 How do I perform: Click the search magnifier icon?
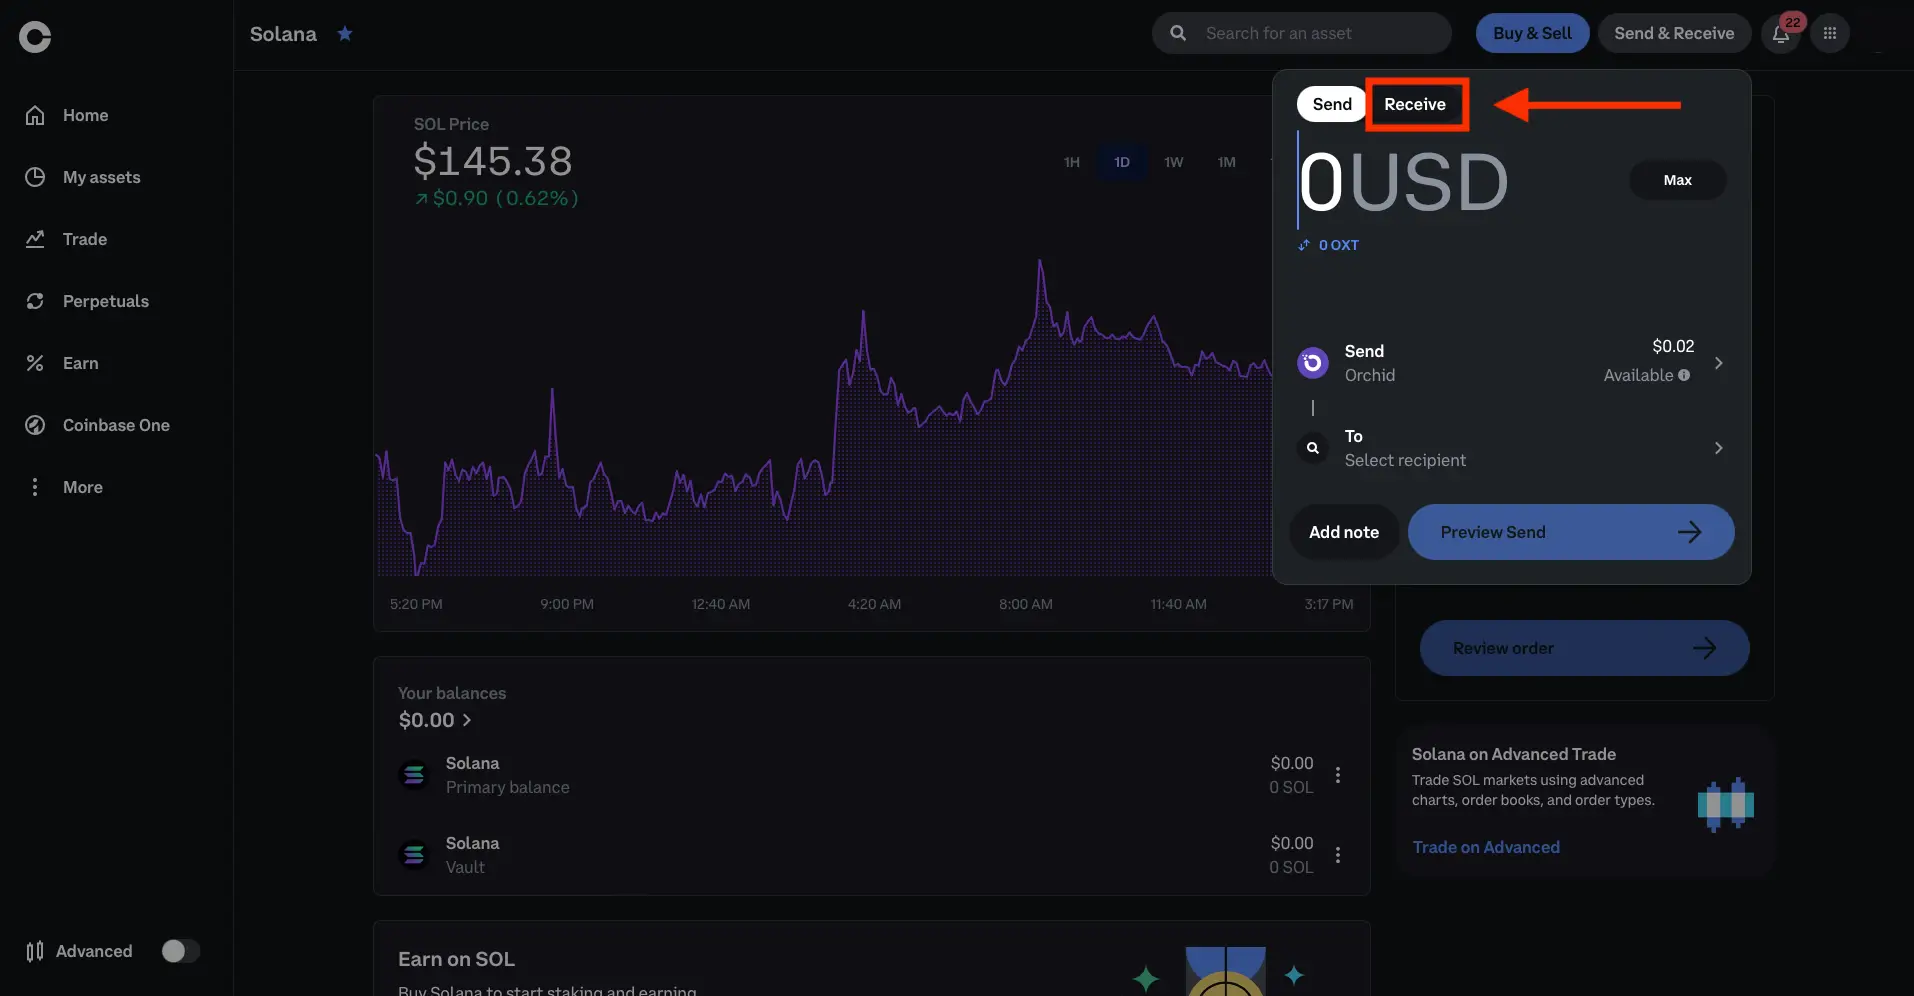point(1178,33)
